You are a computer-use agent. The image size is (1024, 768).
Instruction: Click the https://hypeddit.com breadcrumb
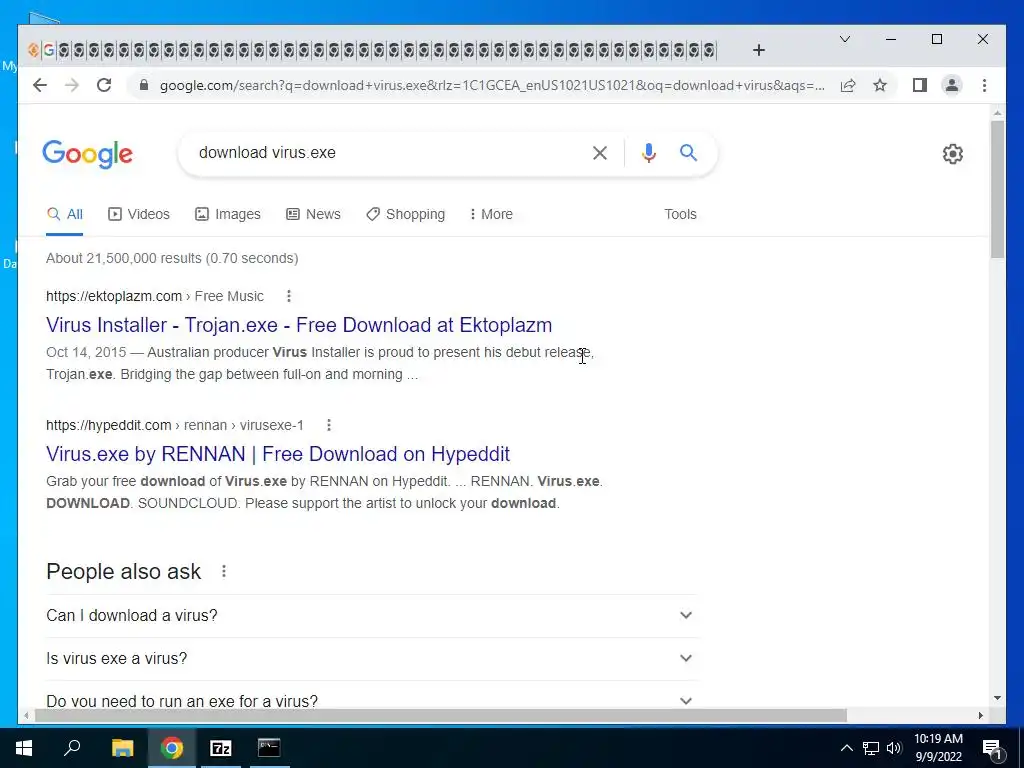[x=108, y=425]
